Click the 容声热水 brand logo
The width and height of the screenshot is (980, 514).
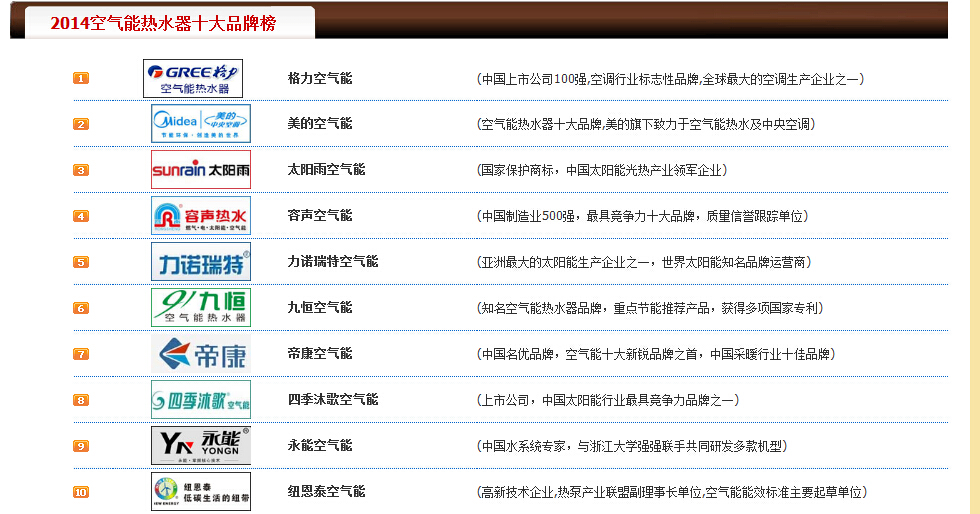coord(201,216)
